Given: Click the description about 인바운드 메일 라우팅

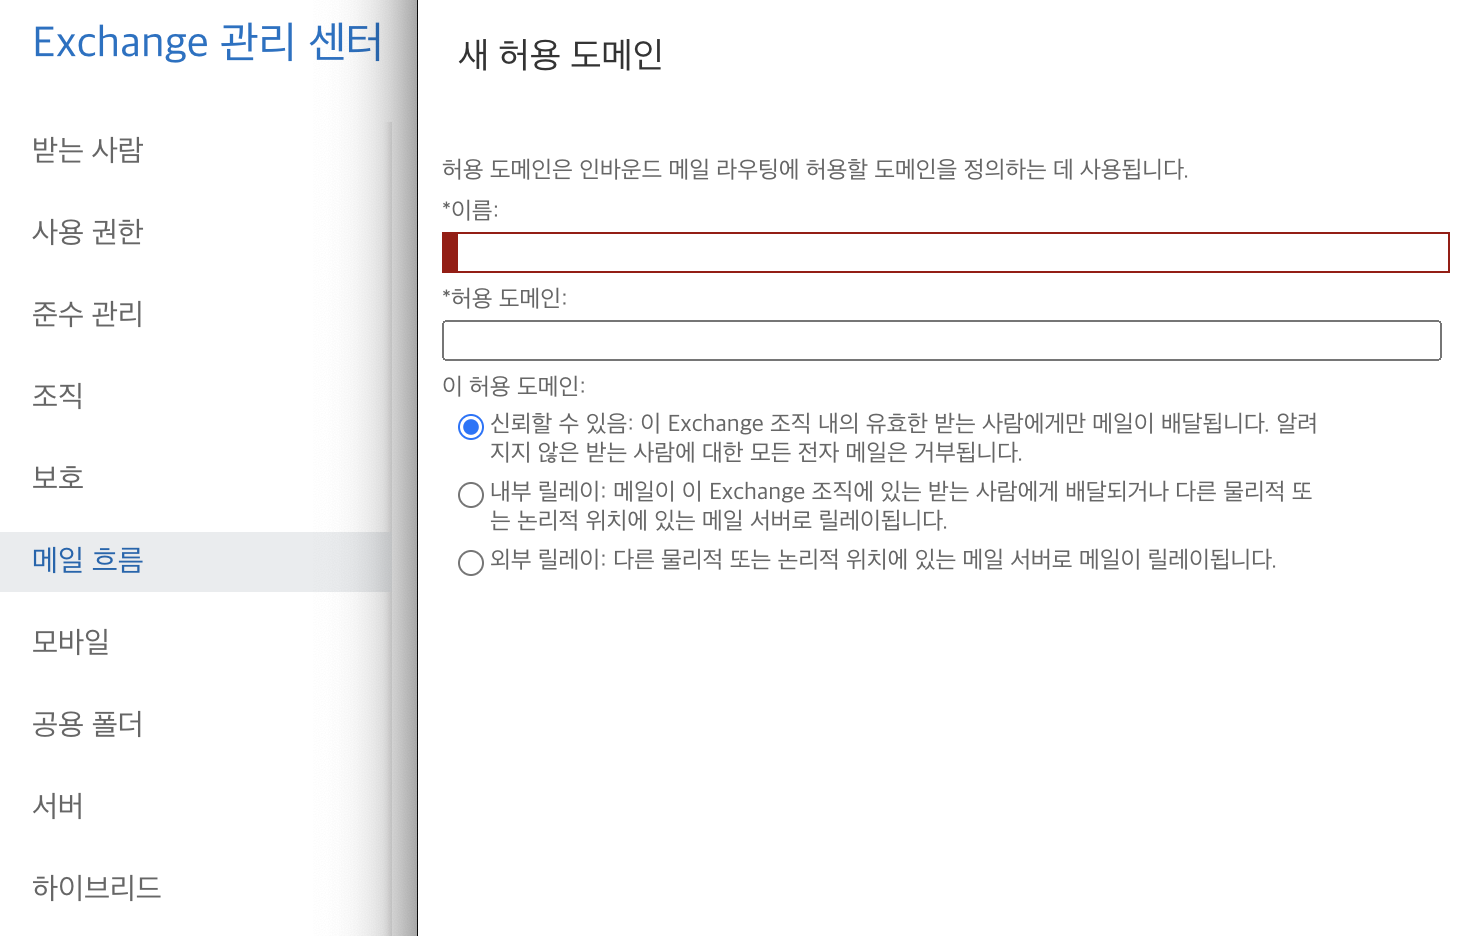Looking at the screenshot, I should click(815, 169).
